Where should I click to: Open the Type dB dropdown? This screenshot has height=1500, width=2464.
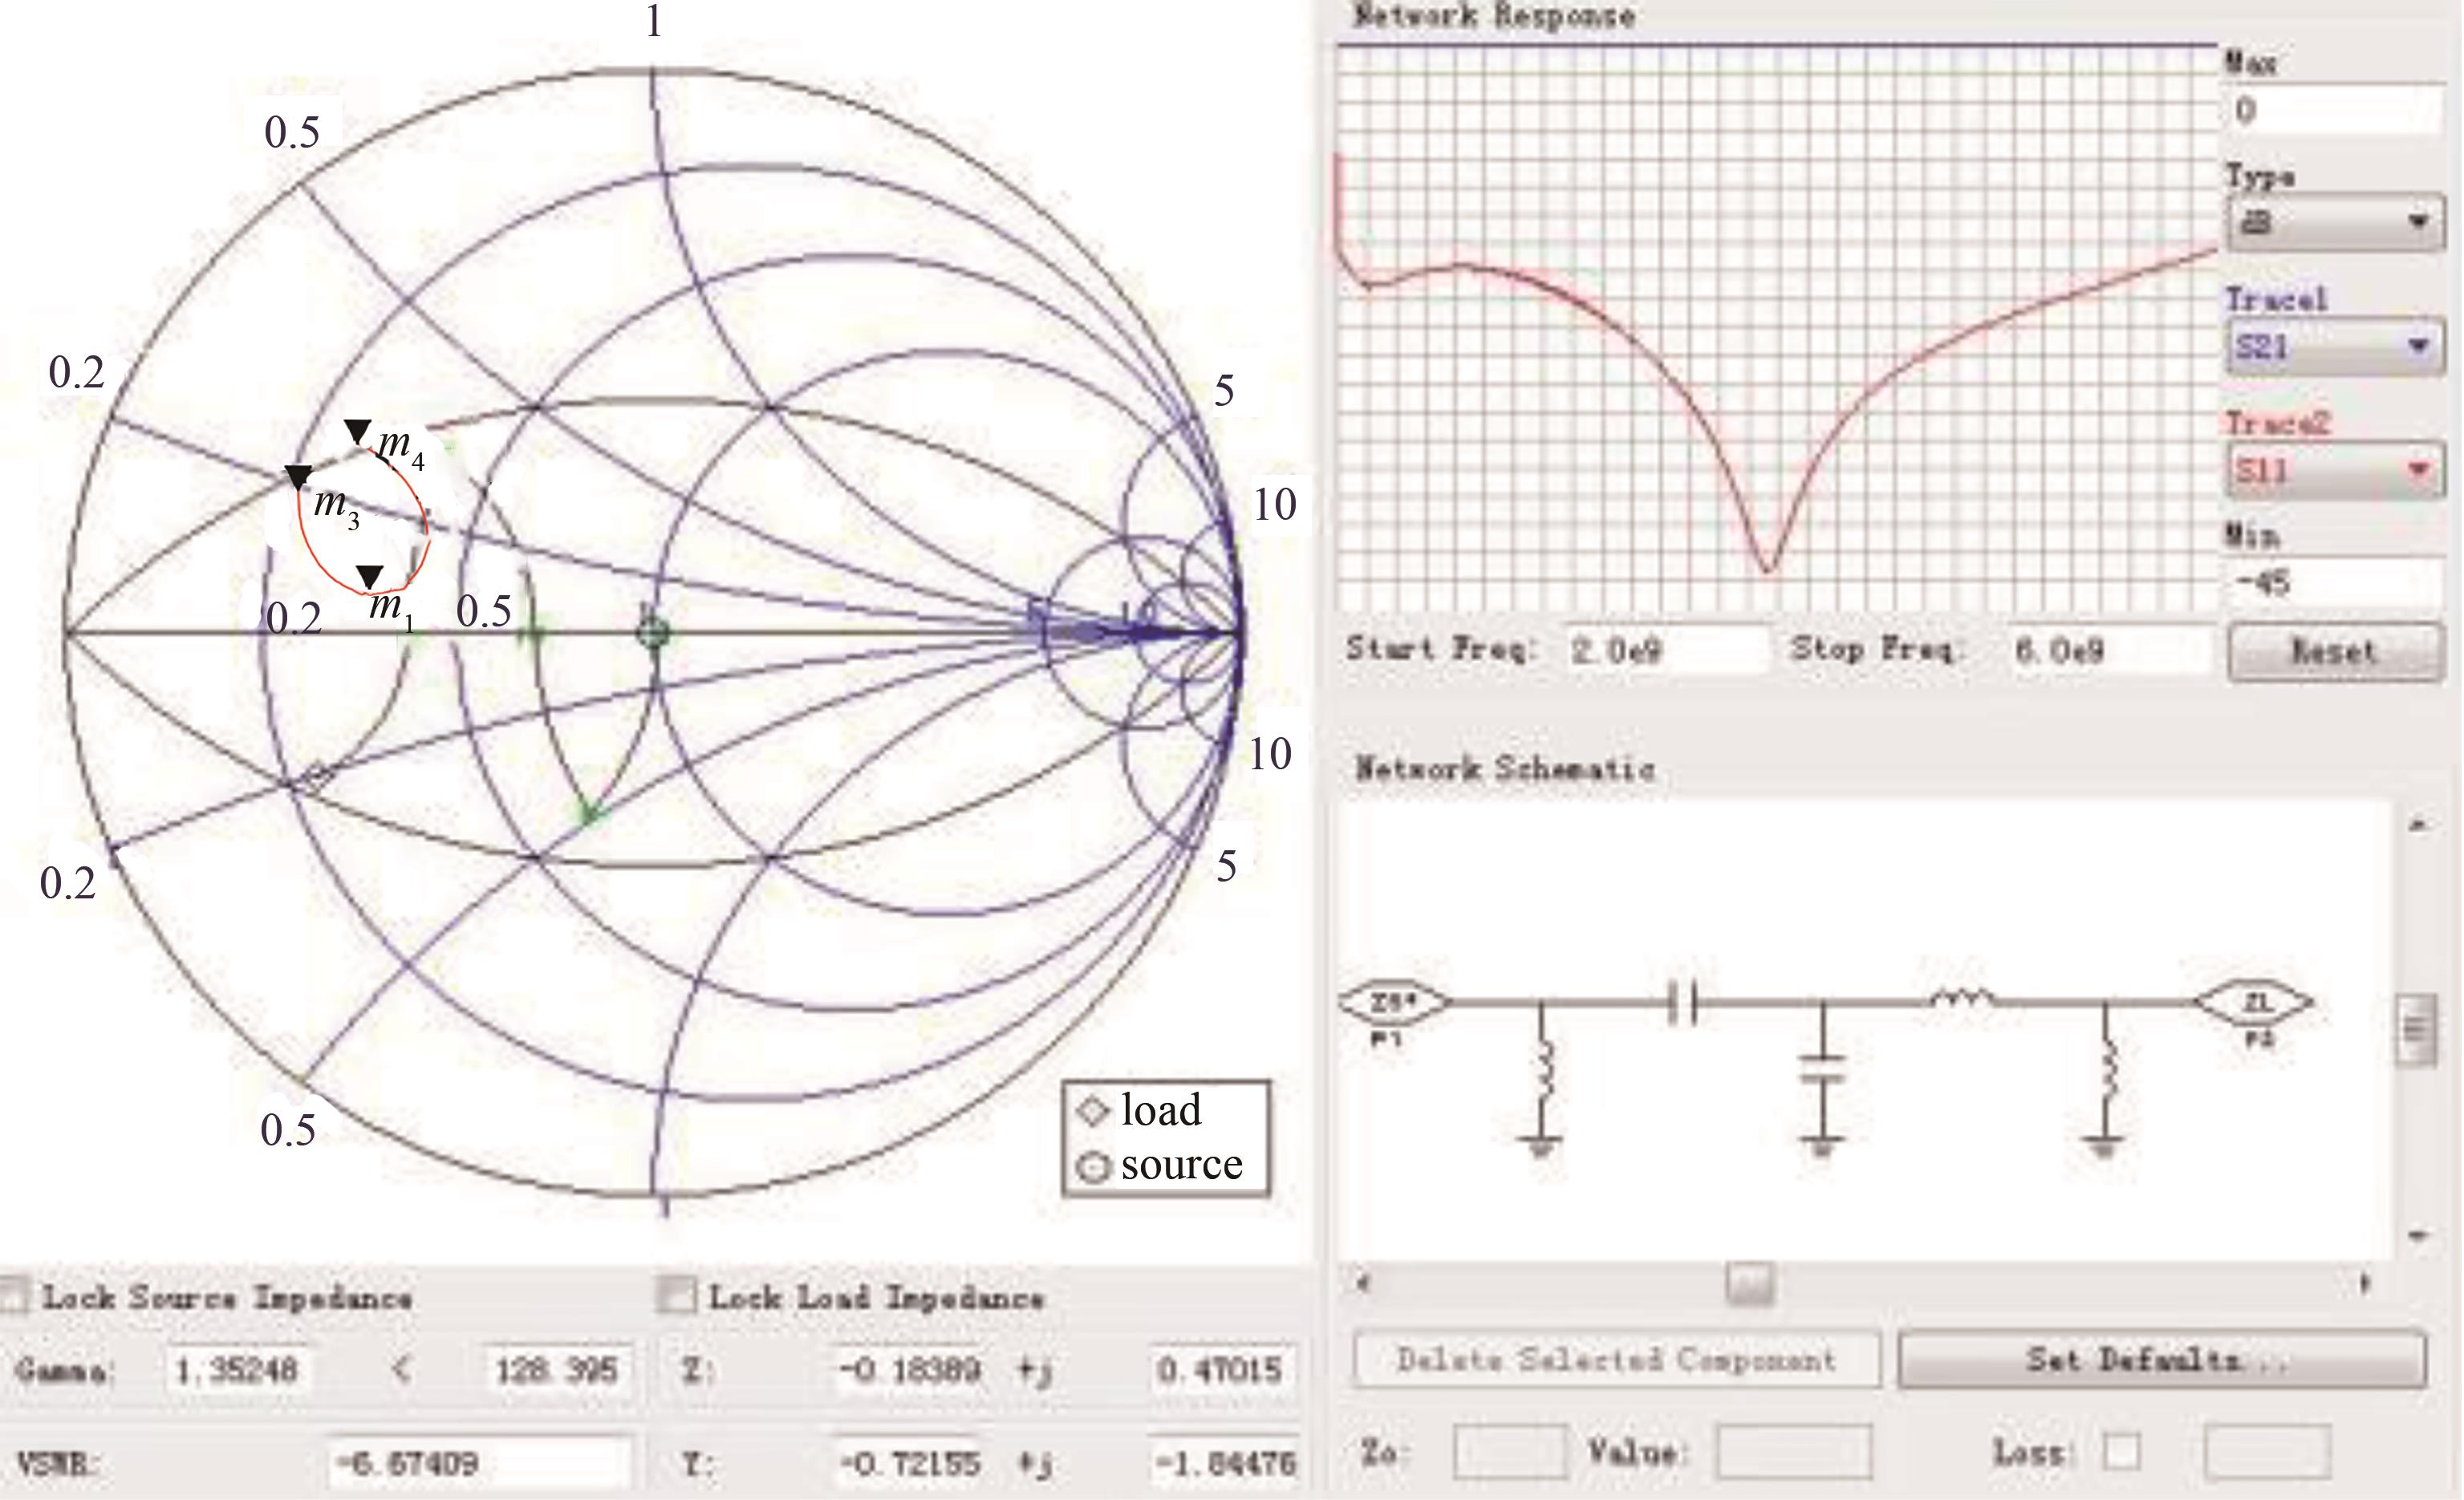tap(2335, 222)
